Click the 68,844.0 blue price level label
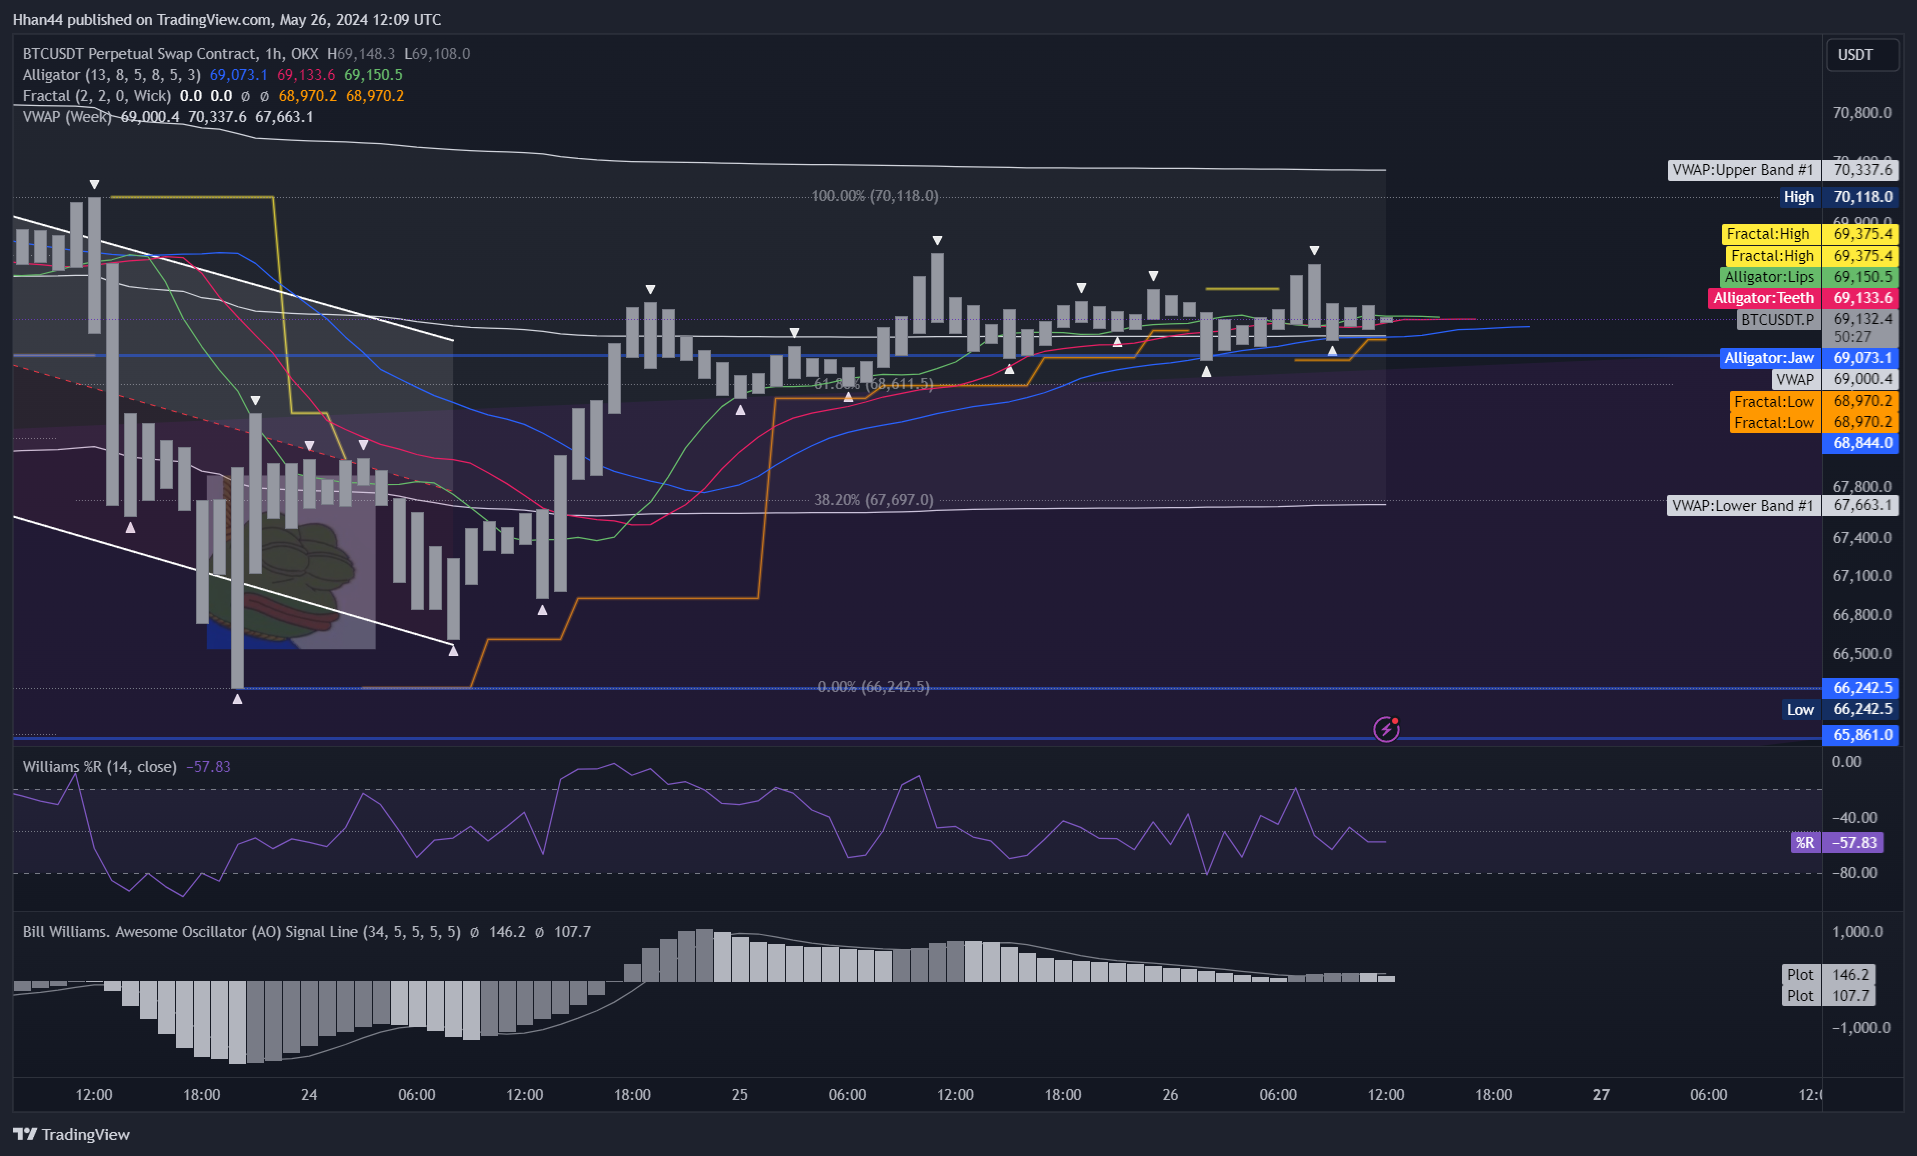The height and width of the screenshot is (1156, 1917). click(1861, 443)
